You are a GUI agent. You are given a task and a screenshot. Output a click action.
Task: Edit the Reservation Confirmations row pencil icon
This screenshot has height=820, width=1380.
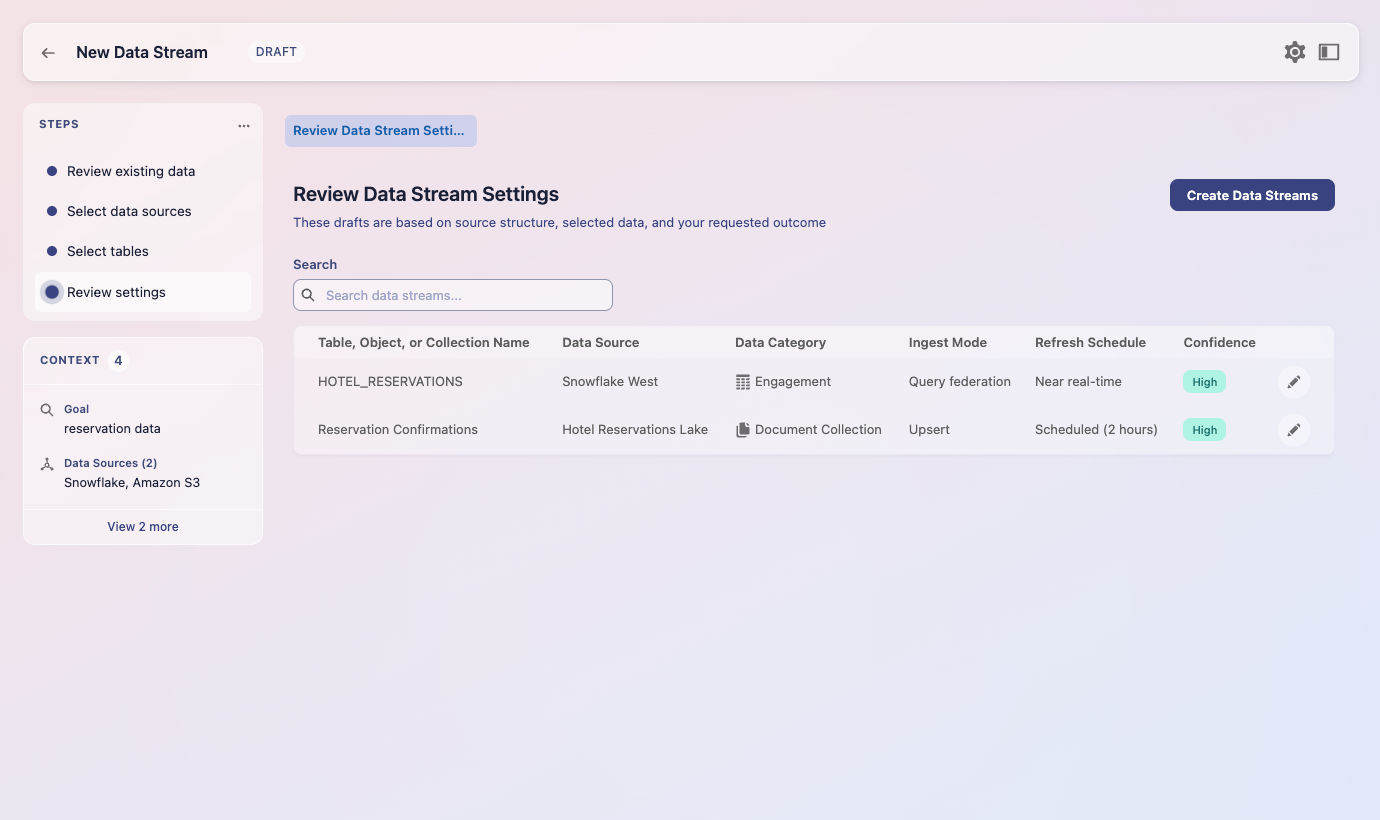pos(1294,430)
